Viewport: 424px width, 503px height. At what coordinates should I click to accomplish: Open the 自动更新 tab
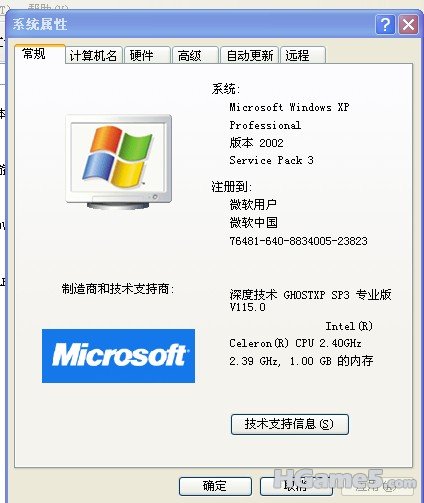tap(249, 55)
